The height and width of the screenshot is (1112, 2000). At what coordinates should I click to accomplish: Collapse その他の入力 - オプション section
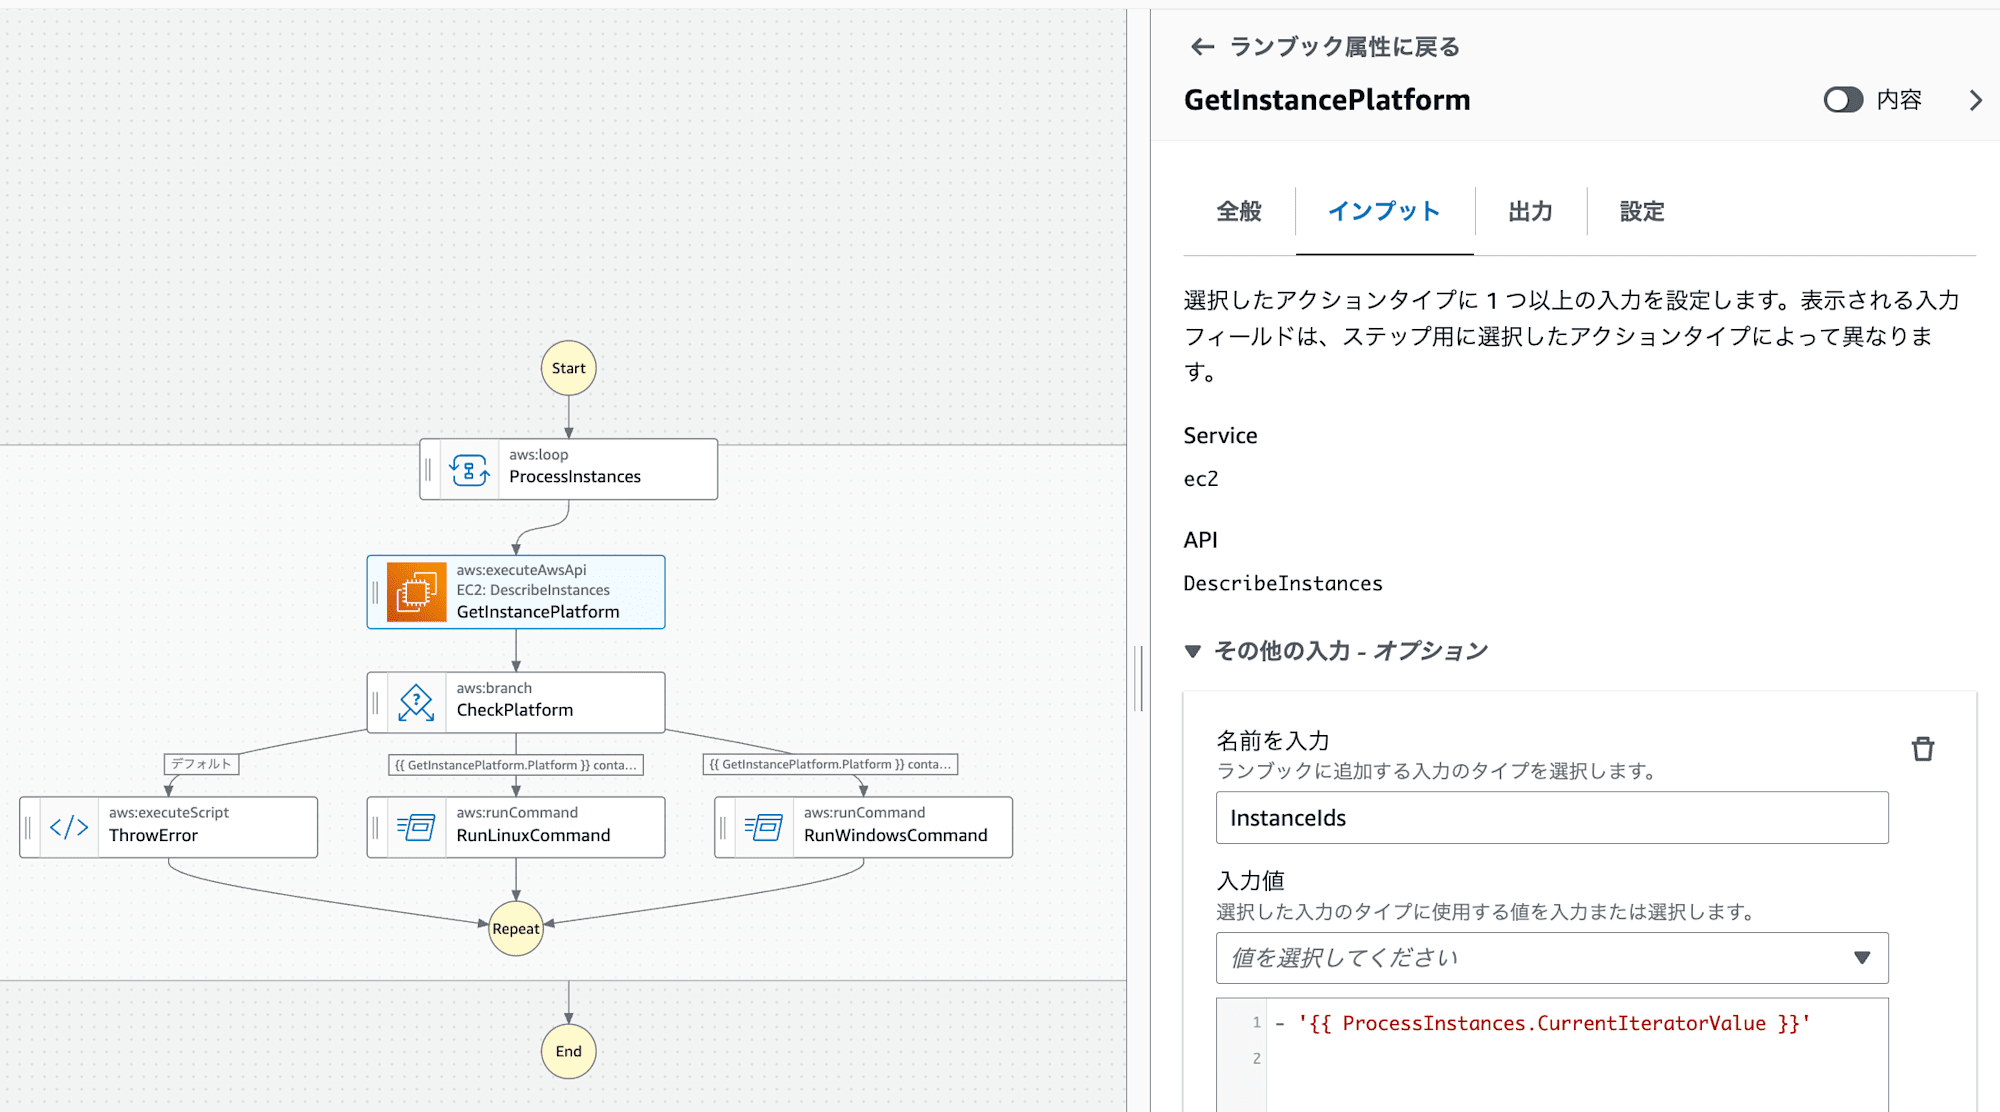(x=1193, y=651)
